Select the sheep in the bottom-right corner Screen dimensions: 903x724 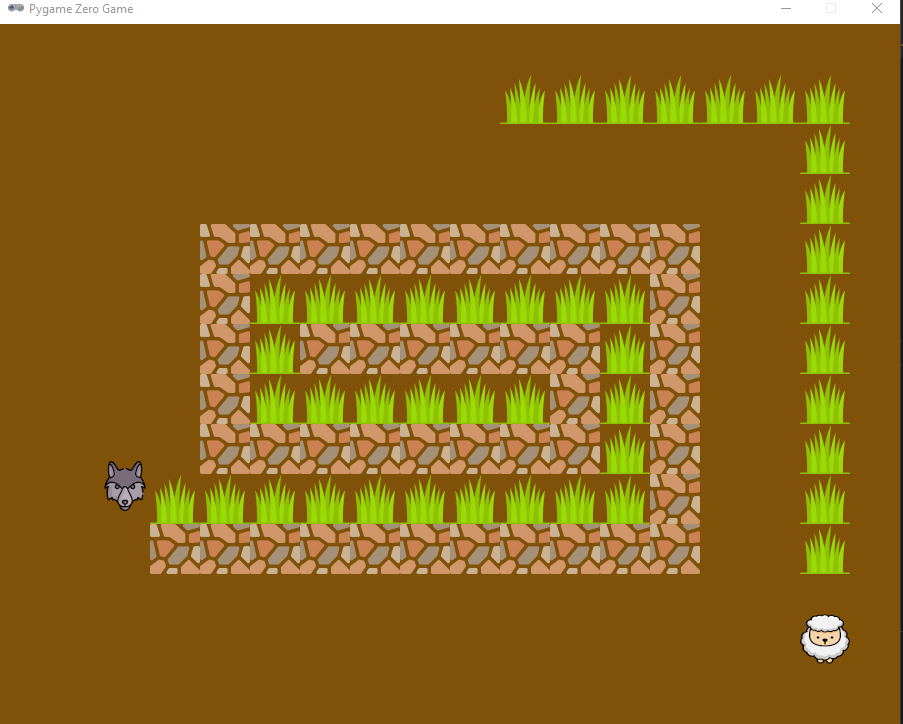pyautogui.click(x=825, y=638)
